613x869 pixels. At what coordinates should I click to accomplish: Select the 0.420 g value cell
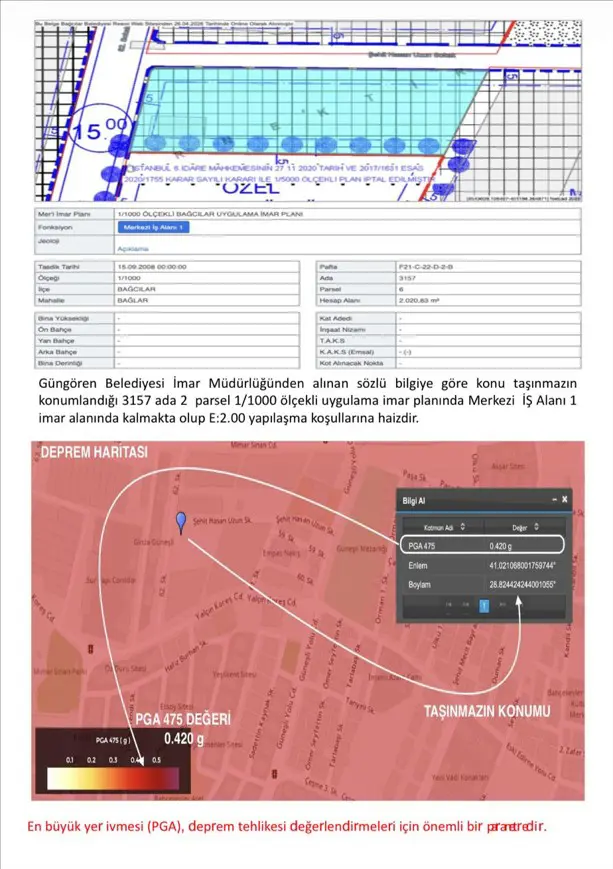click(500, 546)
